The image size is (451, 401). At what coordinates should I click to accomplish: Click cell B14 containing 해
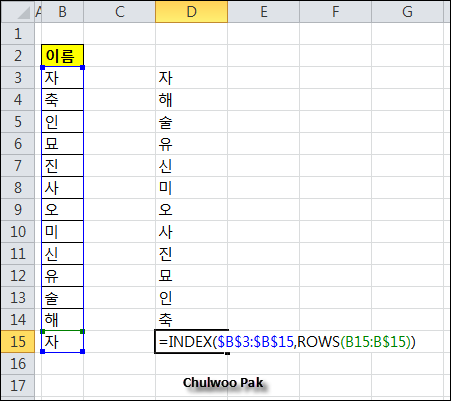pyautogui.click(x=62, y=320)
